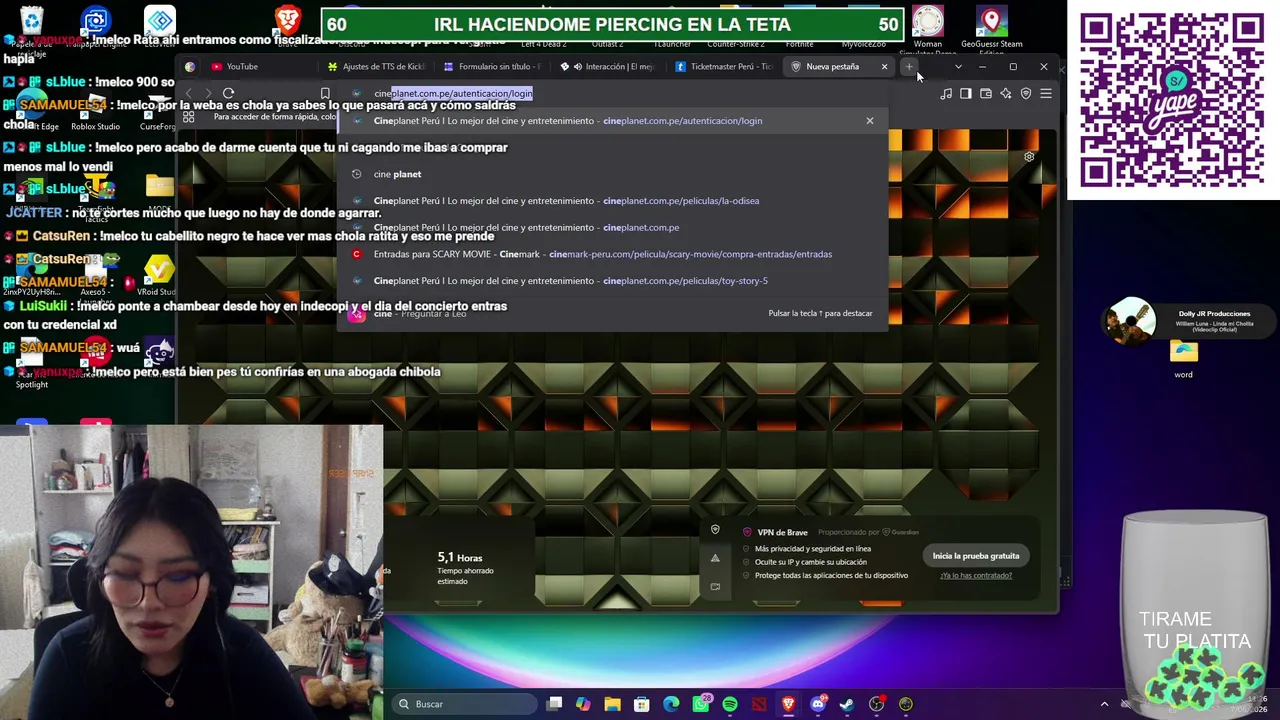Open a new tab with the plus button

pos(909,67)
